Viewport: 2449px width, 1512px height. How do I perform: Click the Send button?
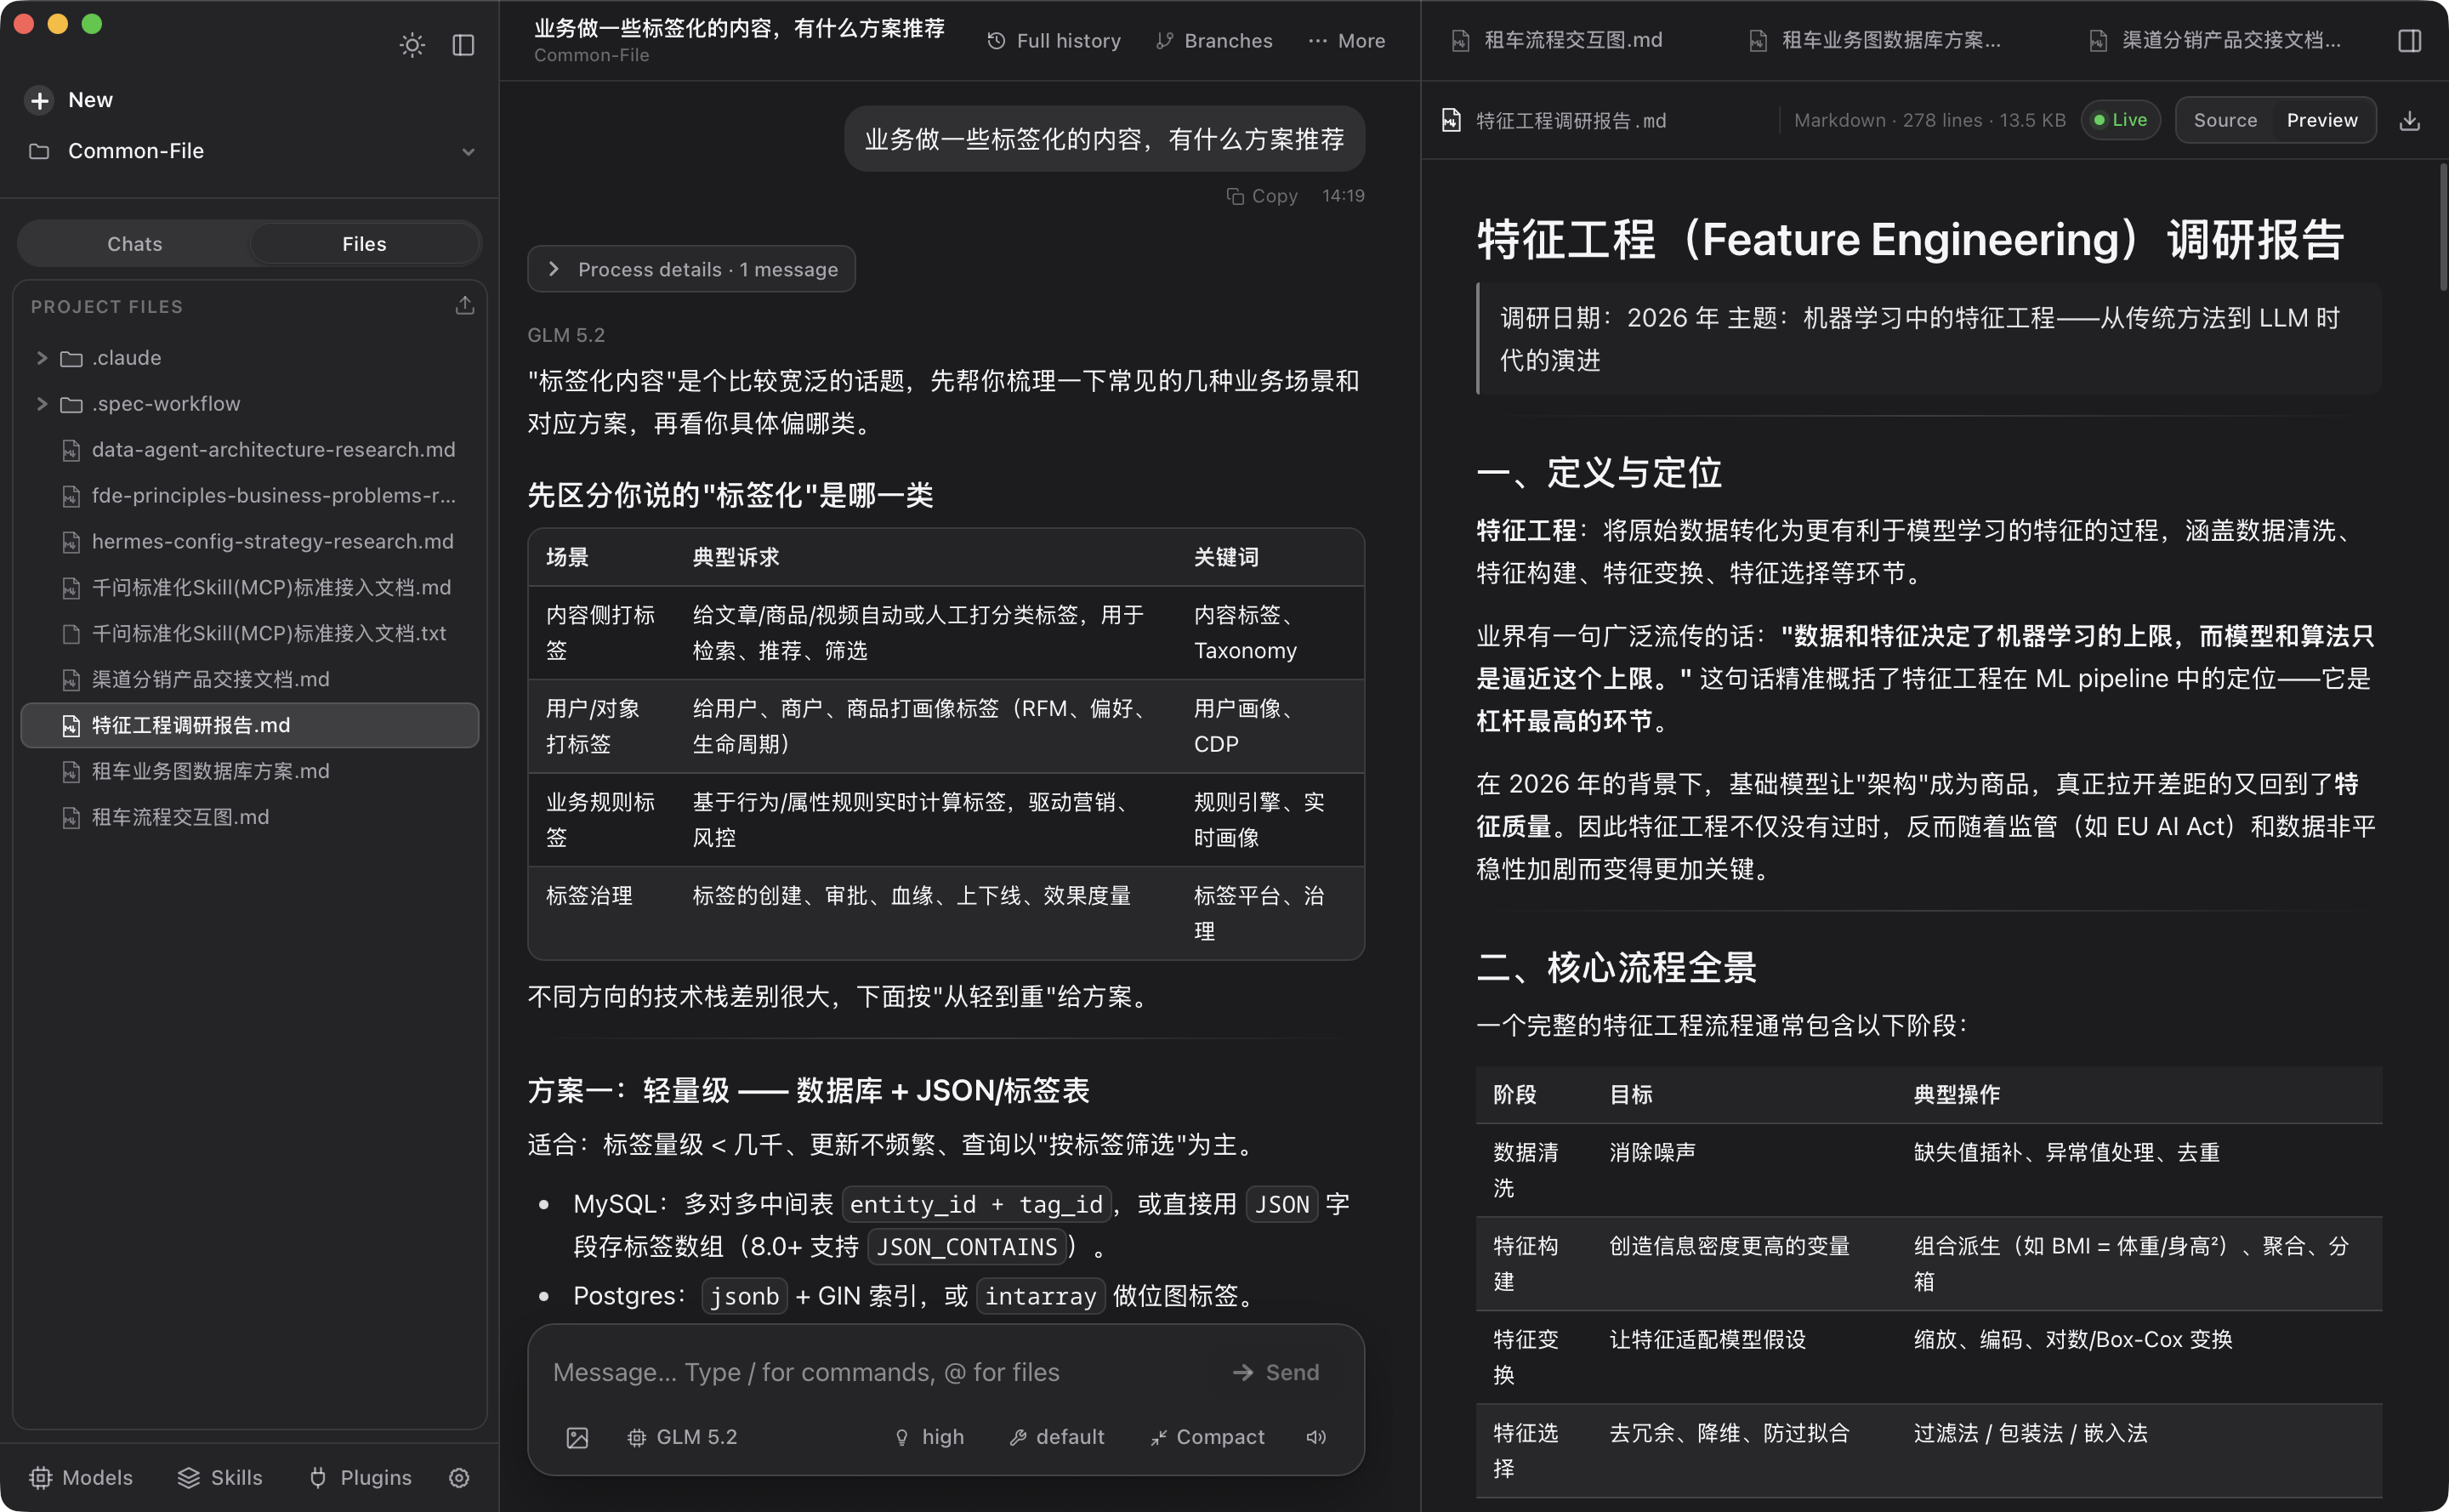[x=1276, y=1372]
